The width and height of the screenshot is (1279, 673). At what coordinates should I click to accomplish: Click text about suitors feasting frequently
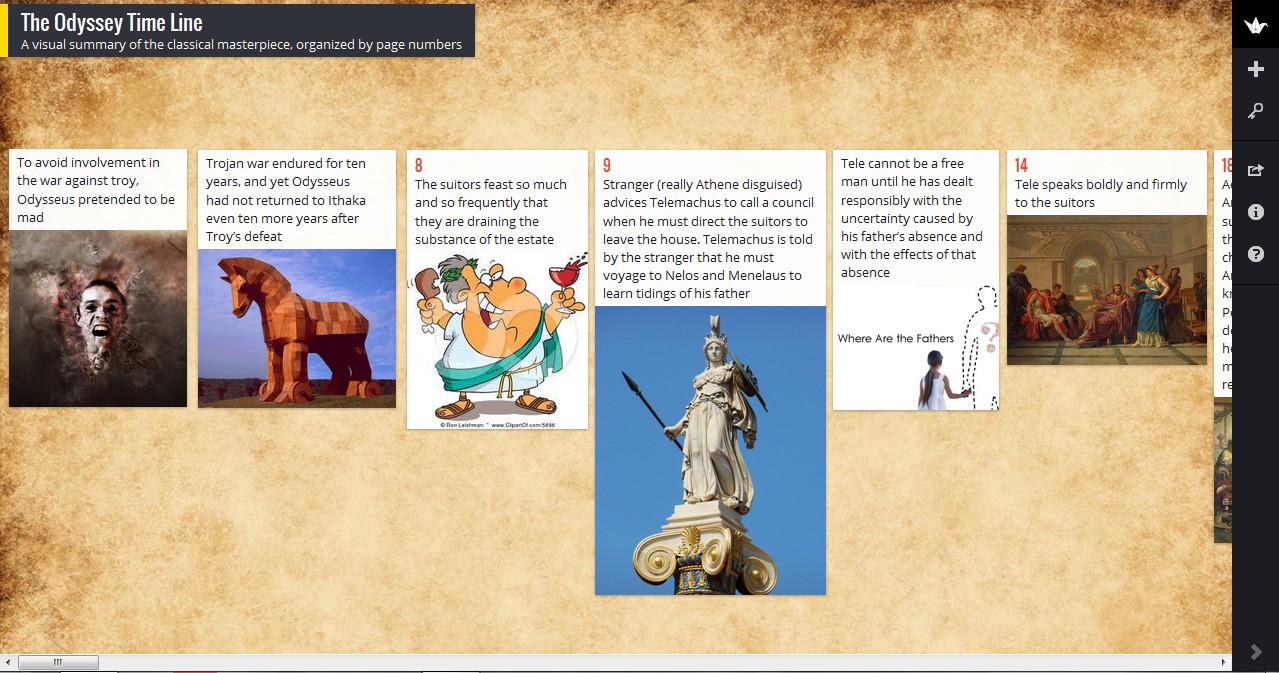pyautogui.click(x=491, y=212)
